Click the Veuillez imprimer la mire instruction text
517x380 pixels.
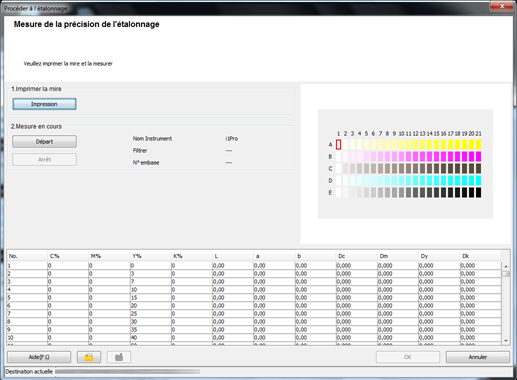(68, 63)
